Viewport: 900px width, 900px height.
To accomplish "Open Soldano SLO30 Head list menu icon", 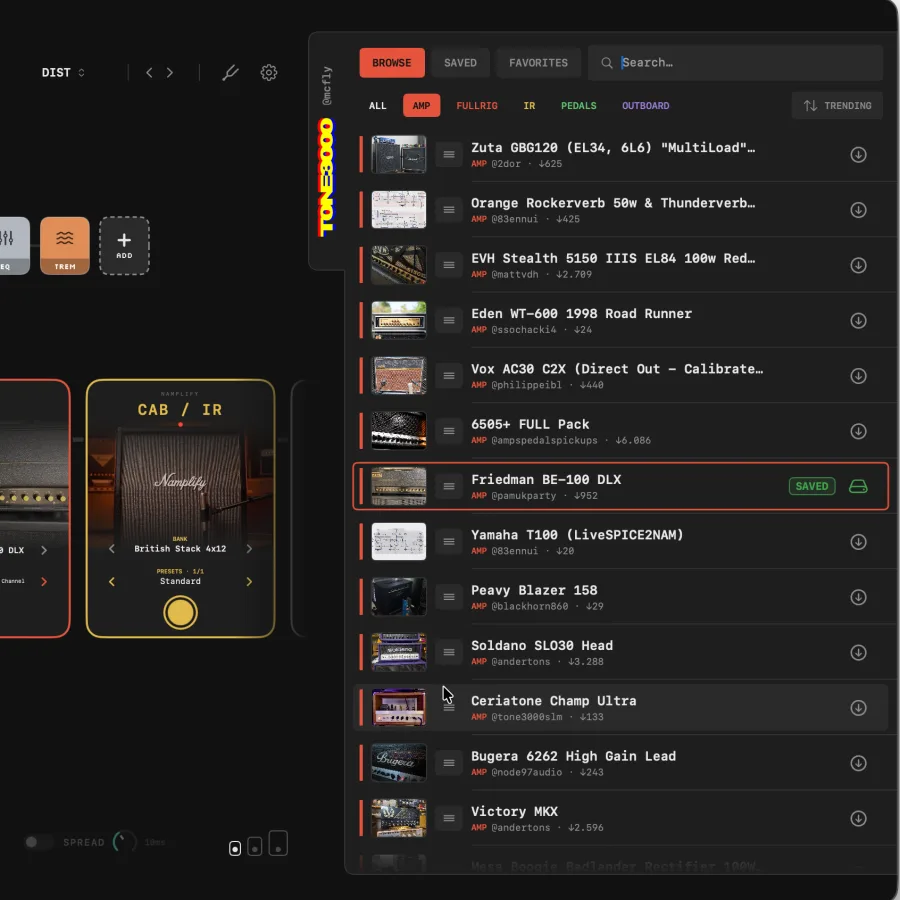I will pyautogui.click(x=449, y=653).
